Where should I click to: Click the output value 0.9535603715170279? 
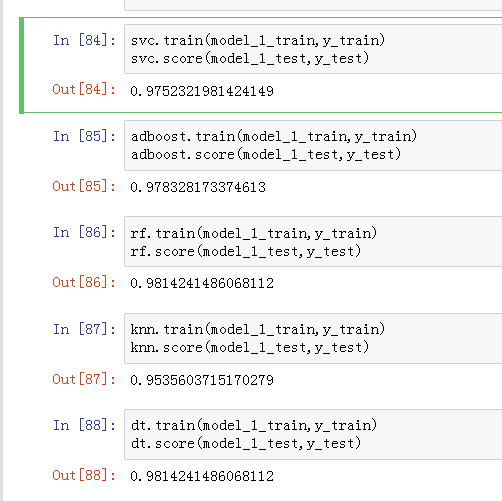[202, 380]
